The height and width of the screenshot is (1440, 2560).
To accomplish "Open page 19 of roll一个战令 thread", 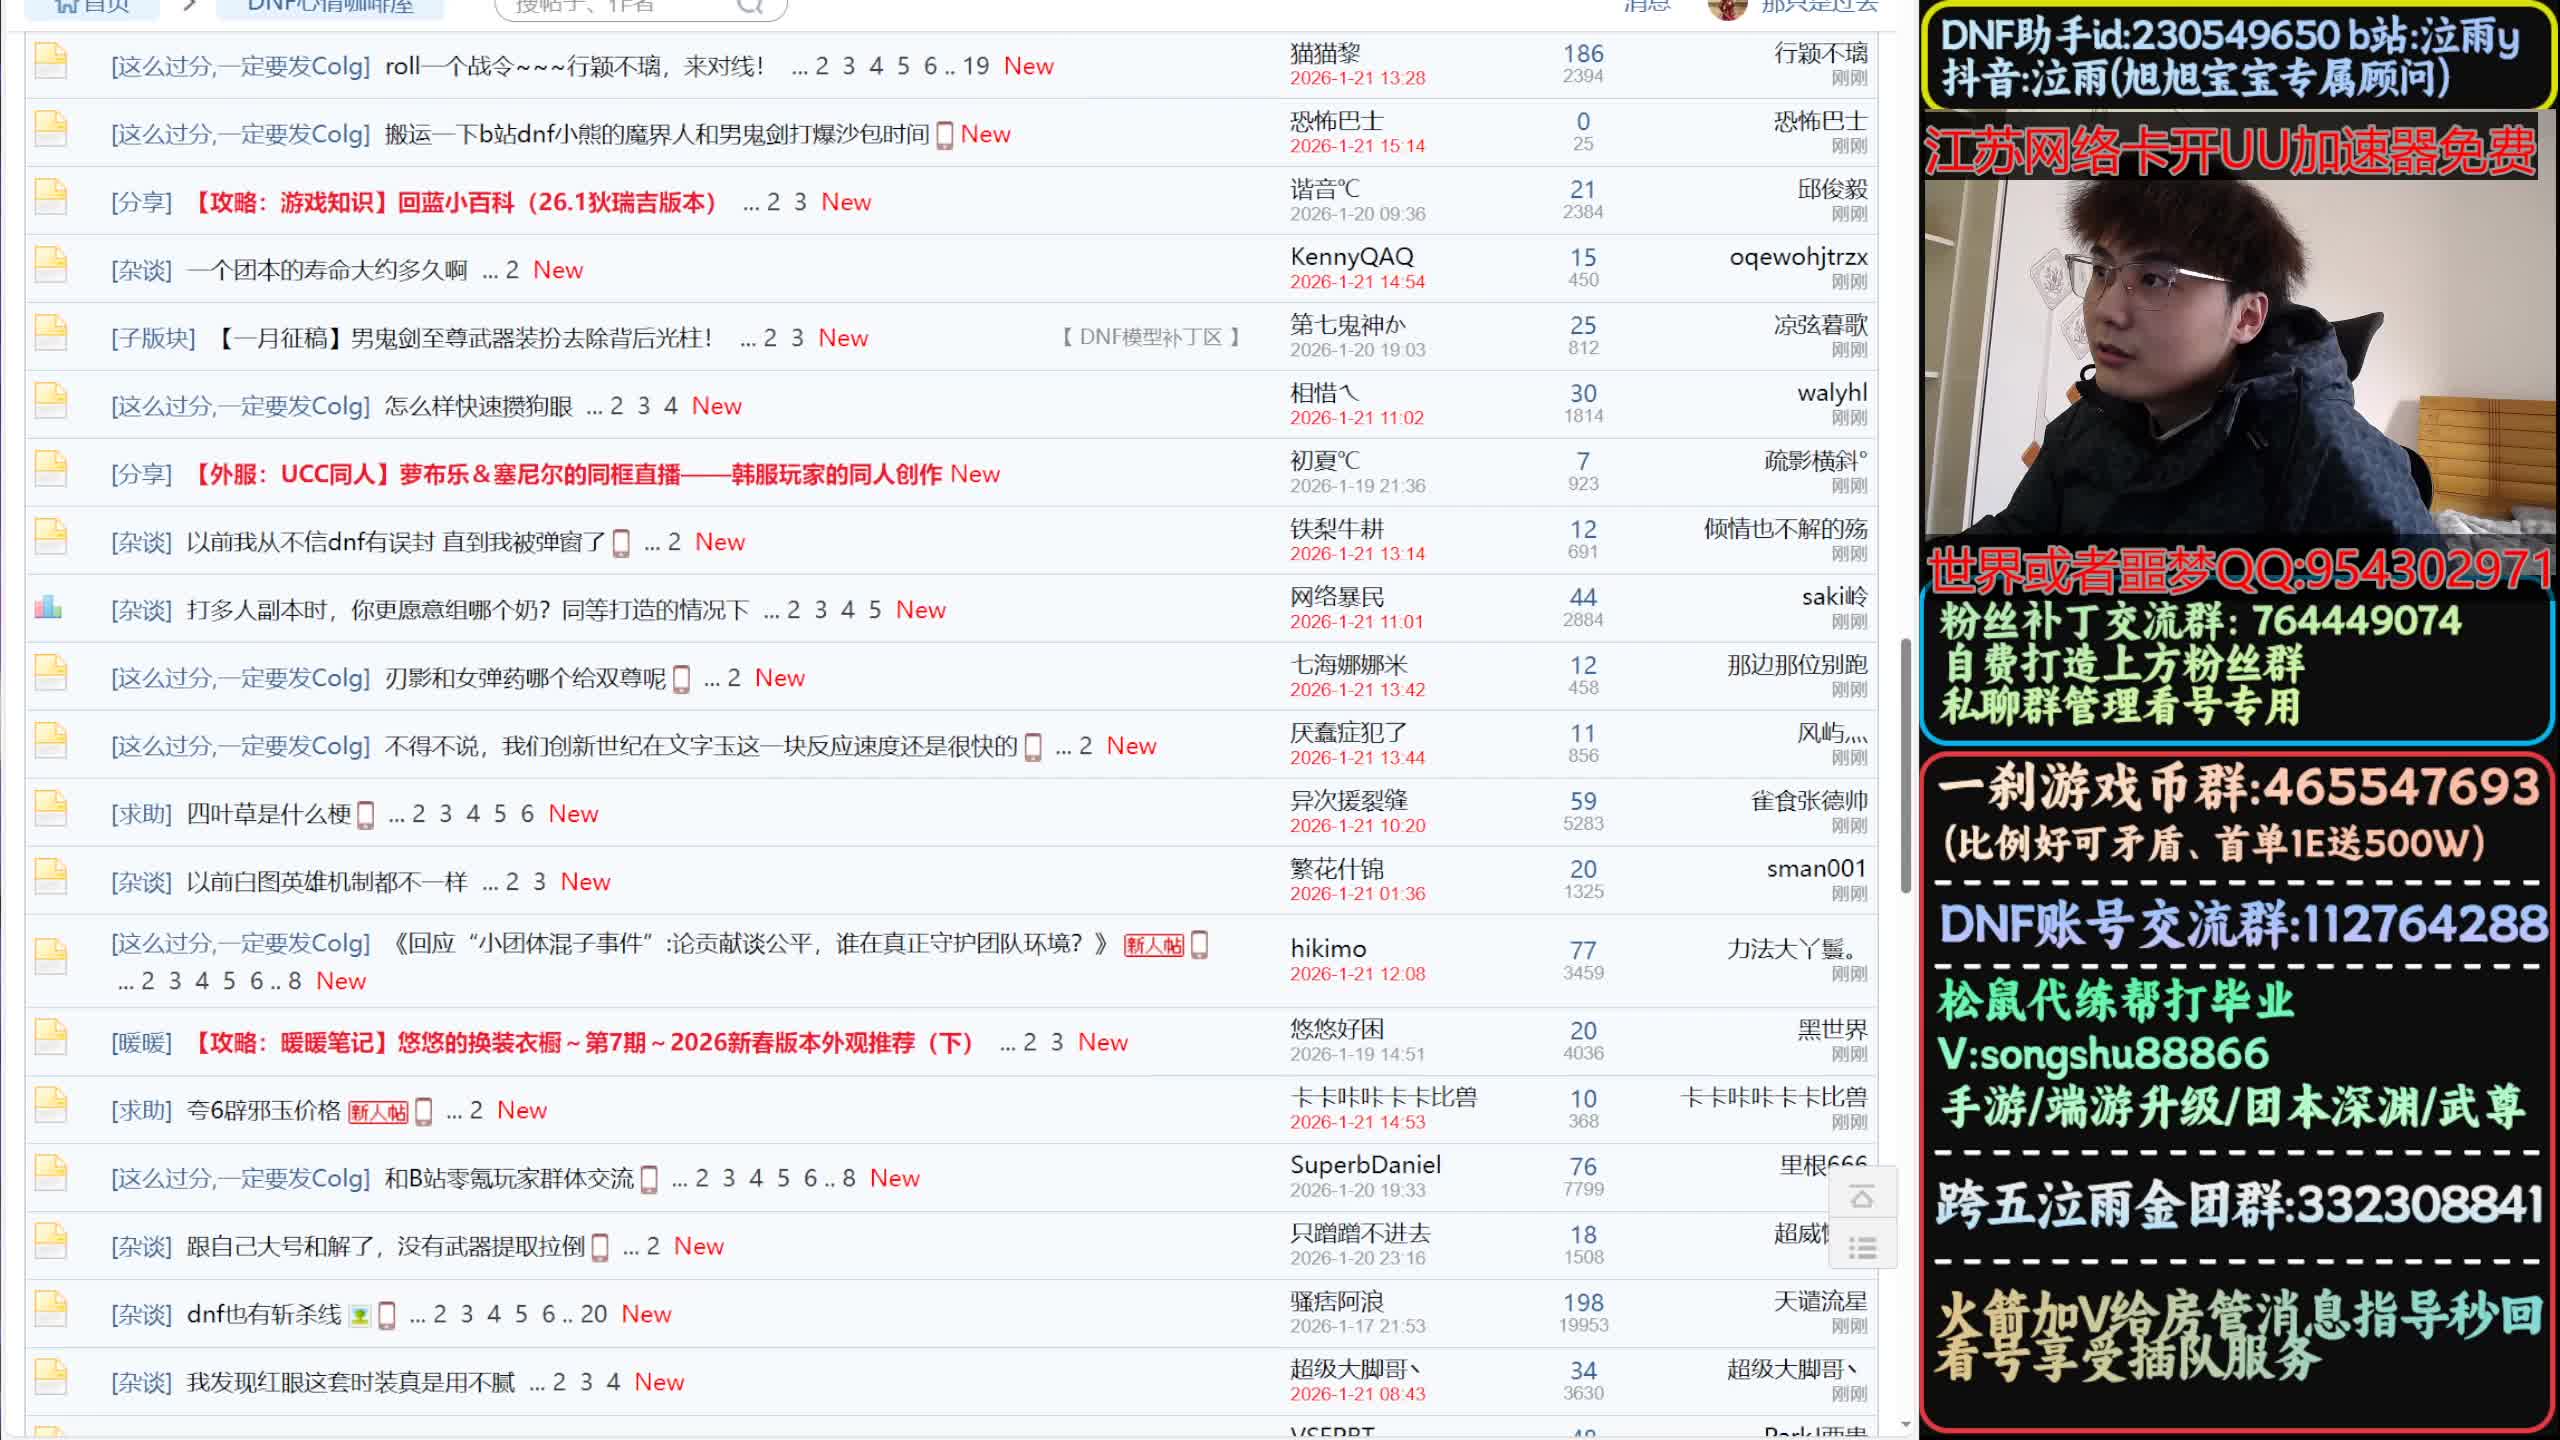I will [975, 66].
